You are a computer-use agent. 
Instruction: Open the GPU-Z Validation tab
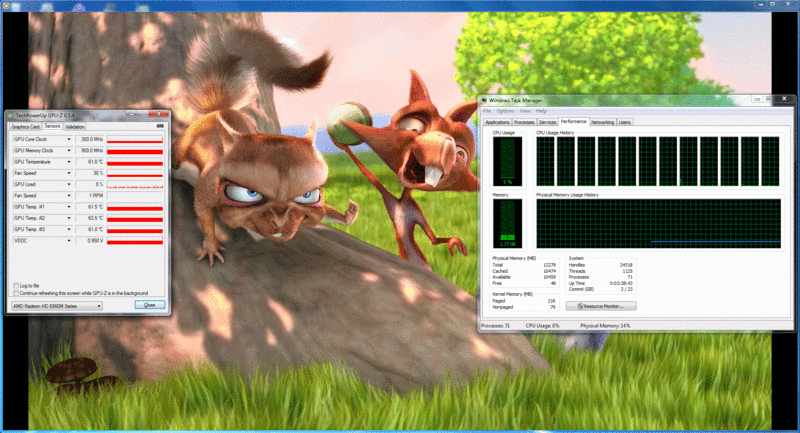pos(75,126)
